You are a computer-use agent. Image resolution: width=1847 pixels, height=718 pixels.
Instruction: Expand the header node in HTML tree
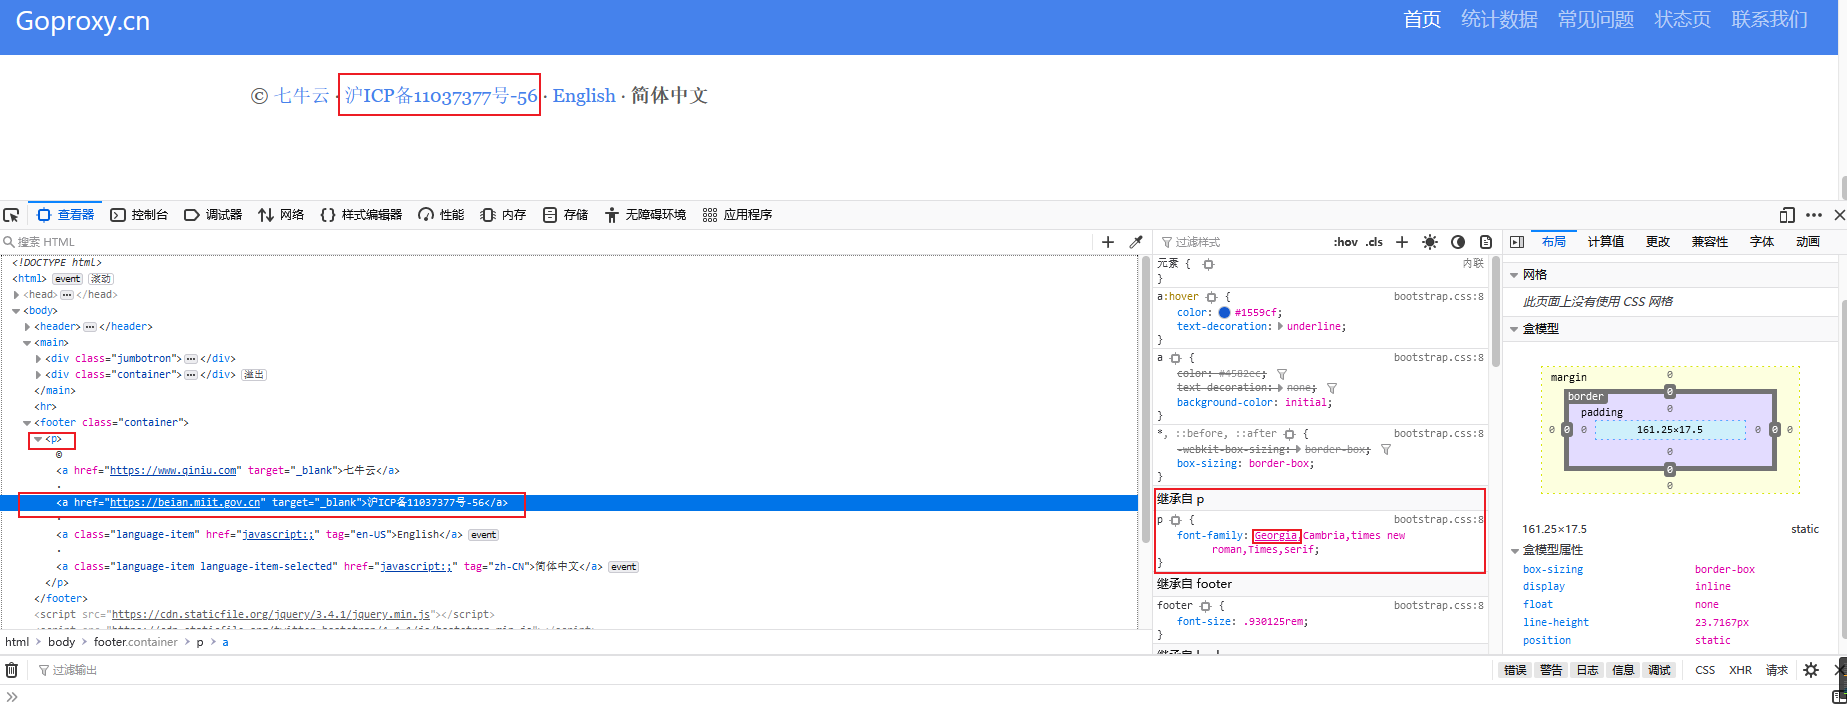pos(27,327)
